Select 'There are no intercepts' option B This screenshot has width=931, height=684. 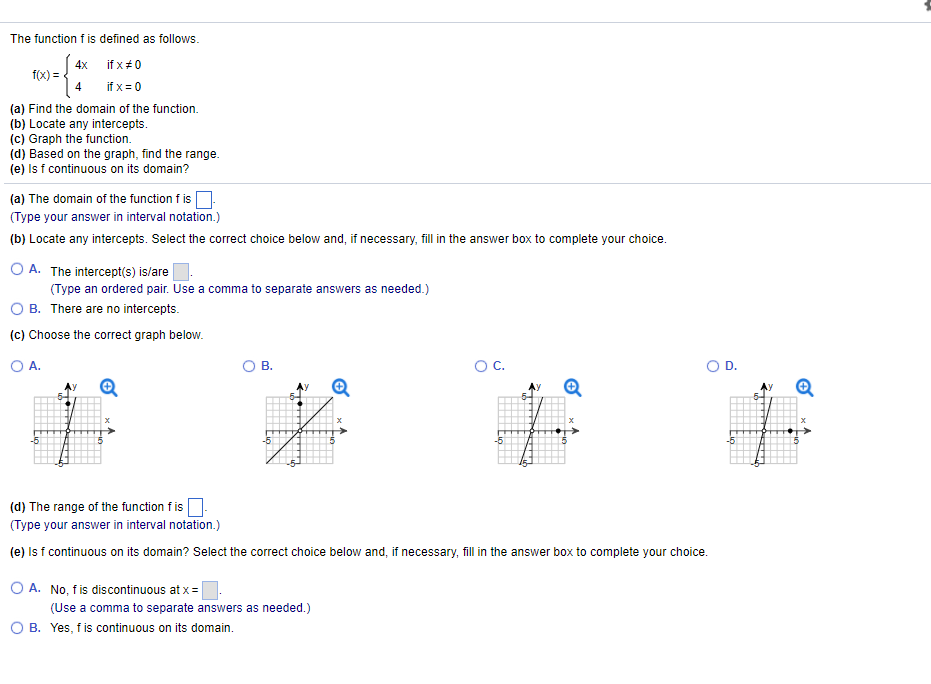(17, 308)
